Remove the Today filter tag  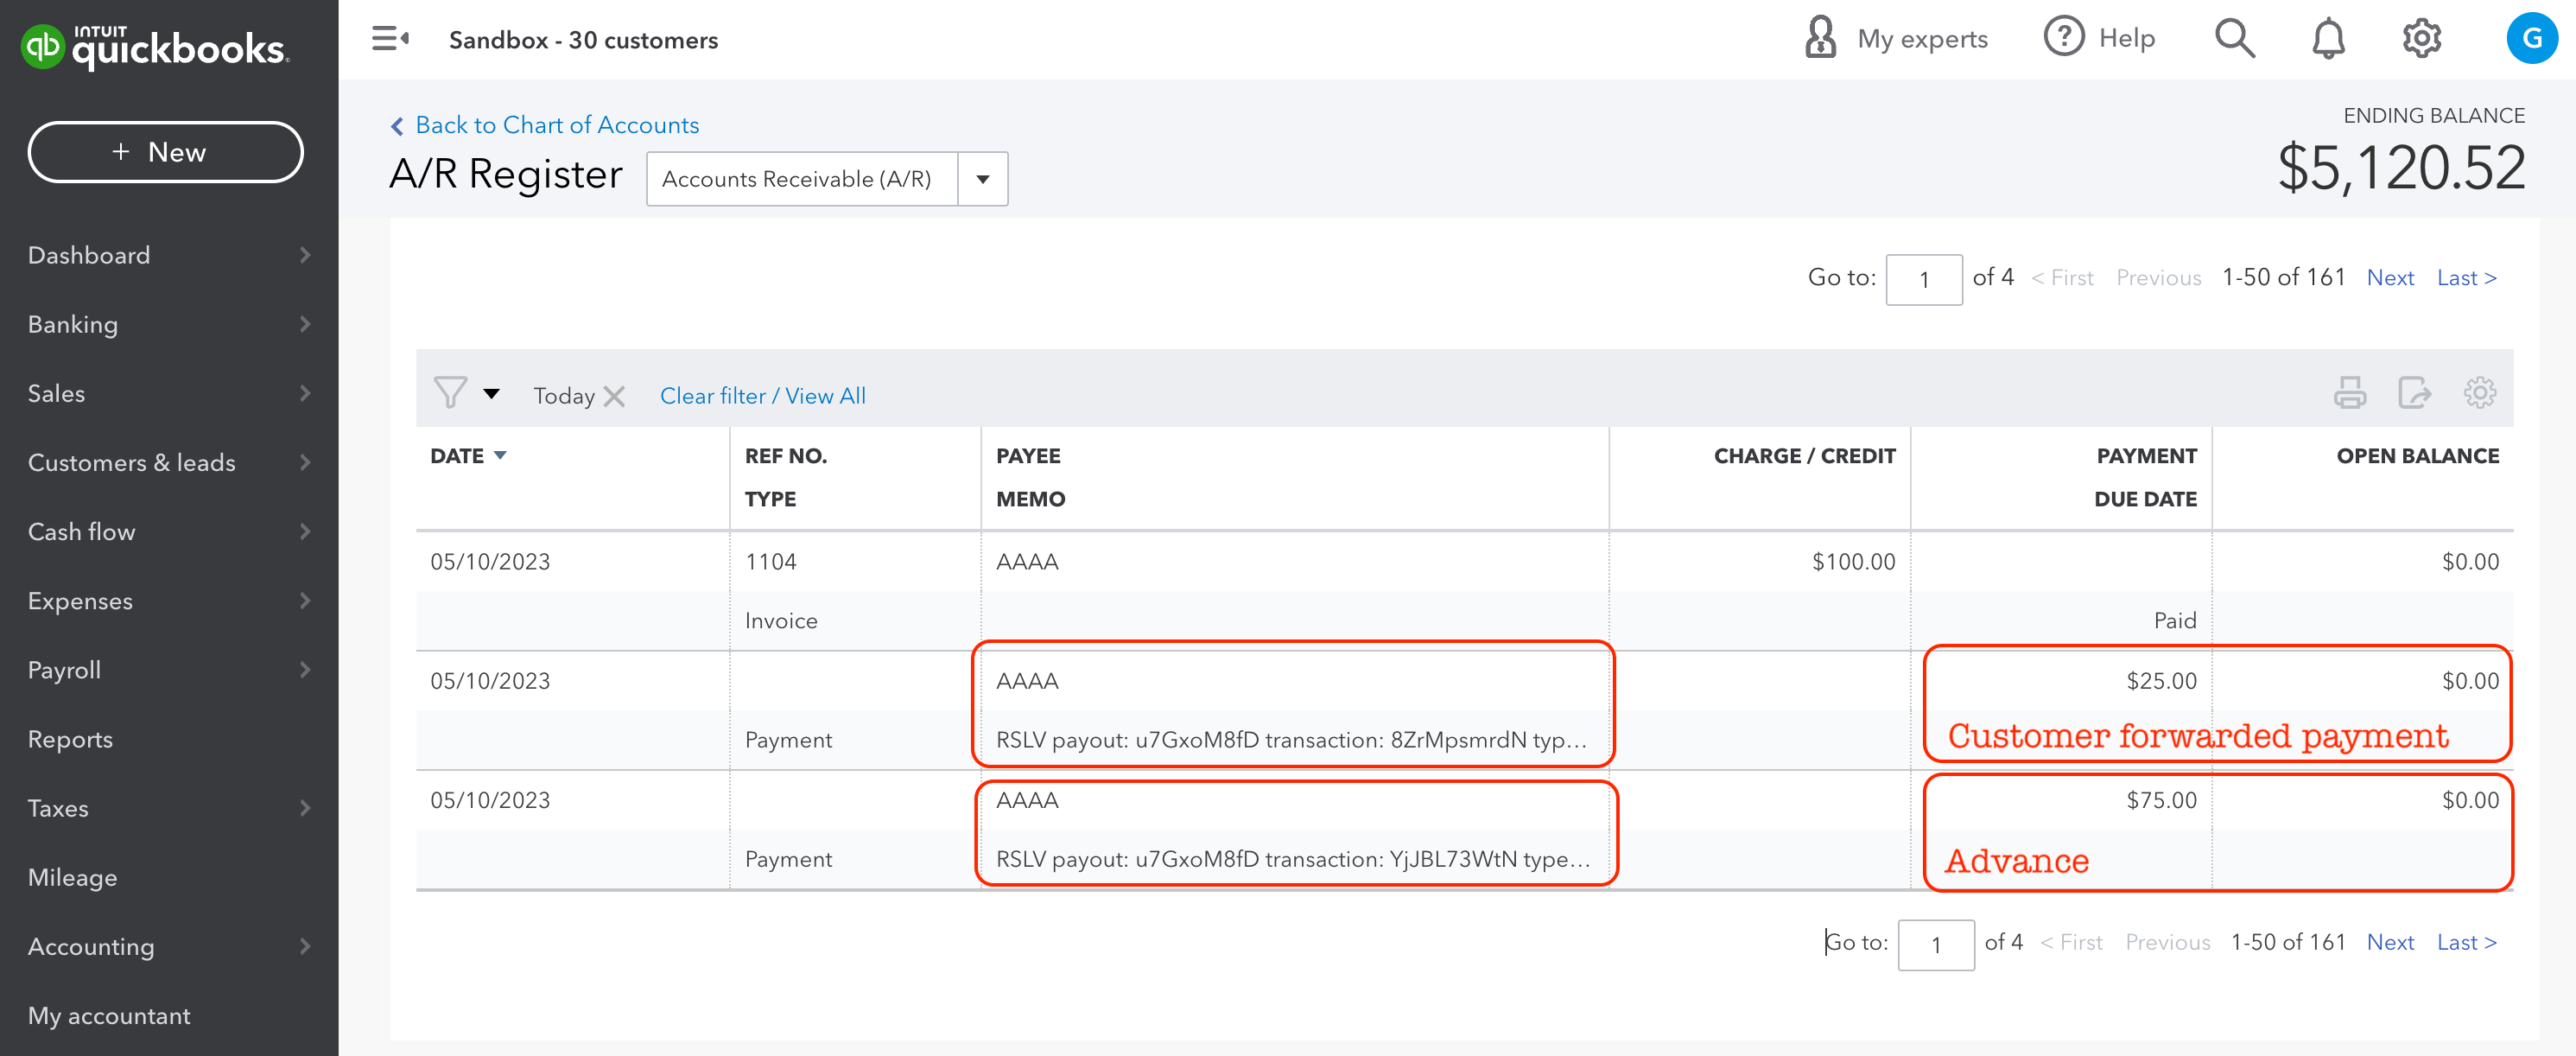pyautogui.click(x=615, y=397)
